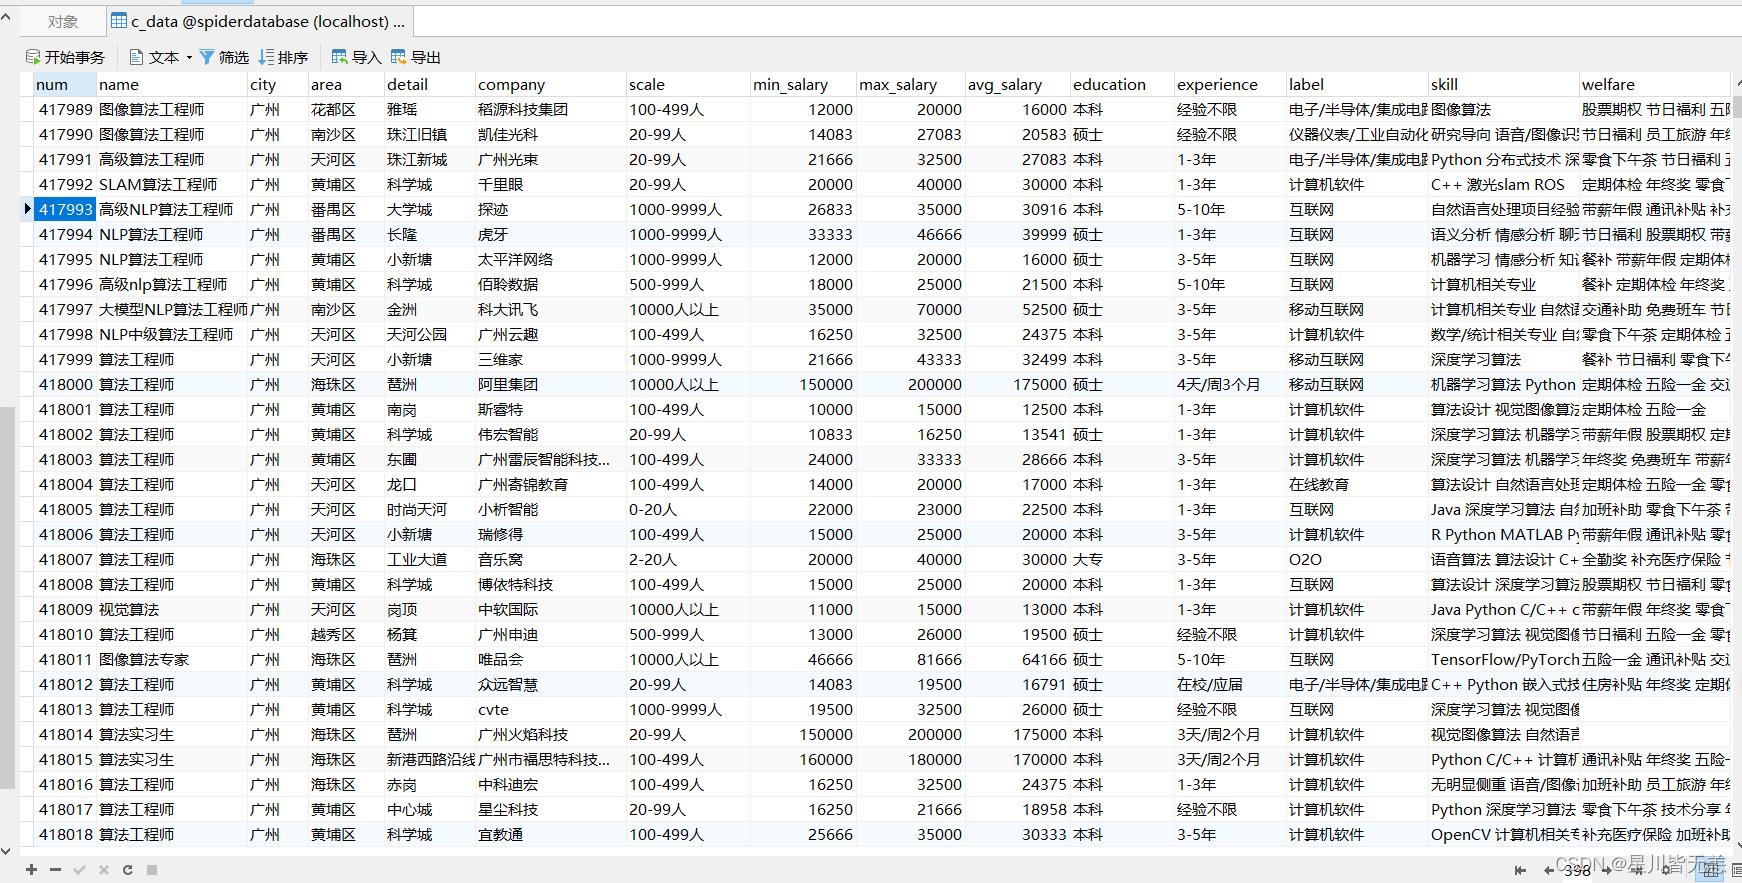
Task: Select the c_data @spiderdatabase tab
Action: point(259,21)
